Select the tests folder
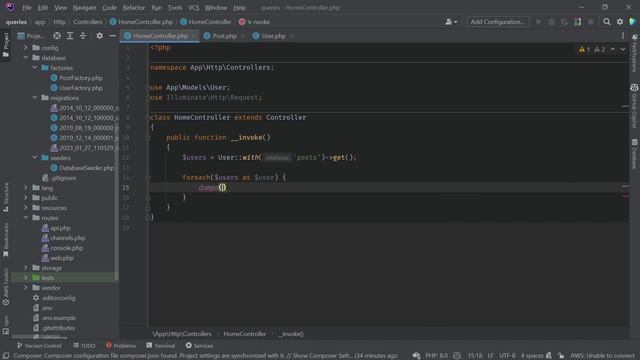The image size is (640, 360). pos(48,278)
